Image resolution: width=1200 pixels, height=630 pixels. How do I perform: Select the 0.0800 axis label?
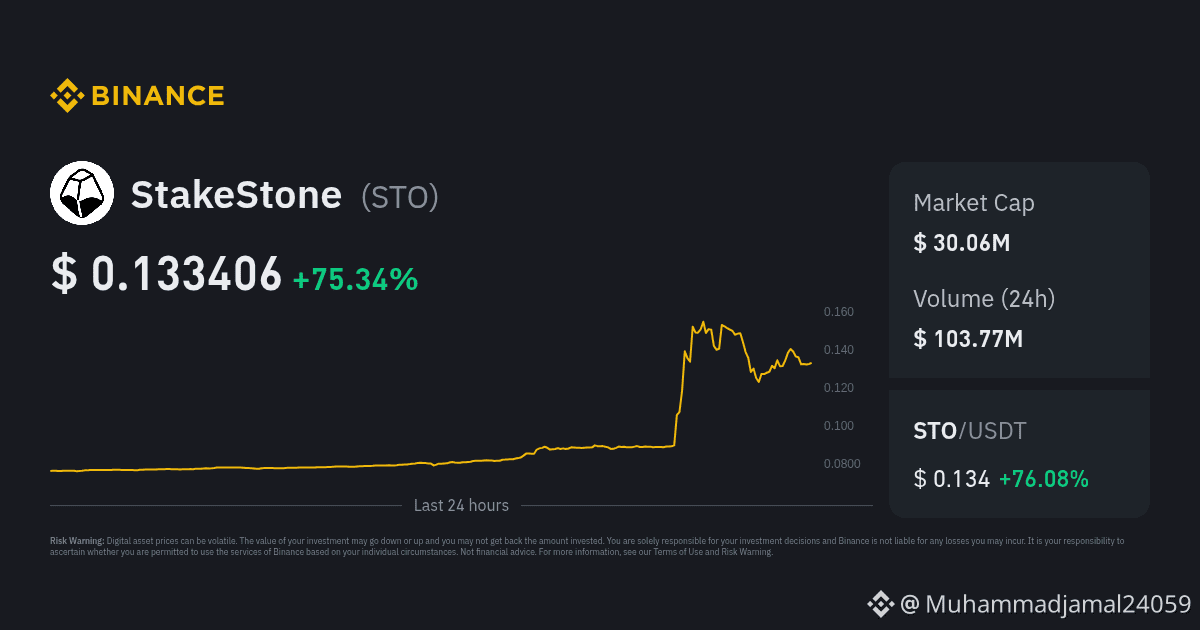[x=841, y=464]
